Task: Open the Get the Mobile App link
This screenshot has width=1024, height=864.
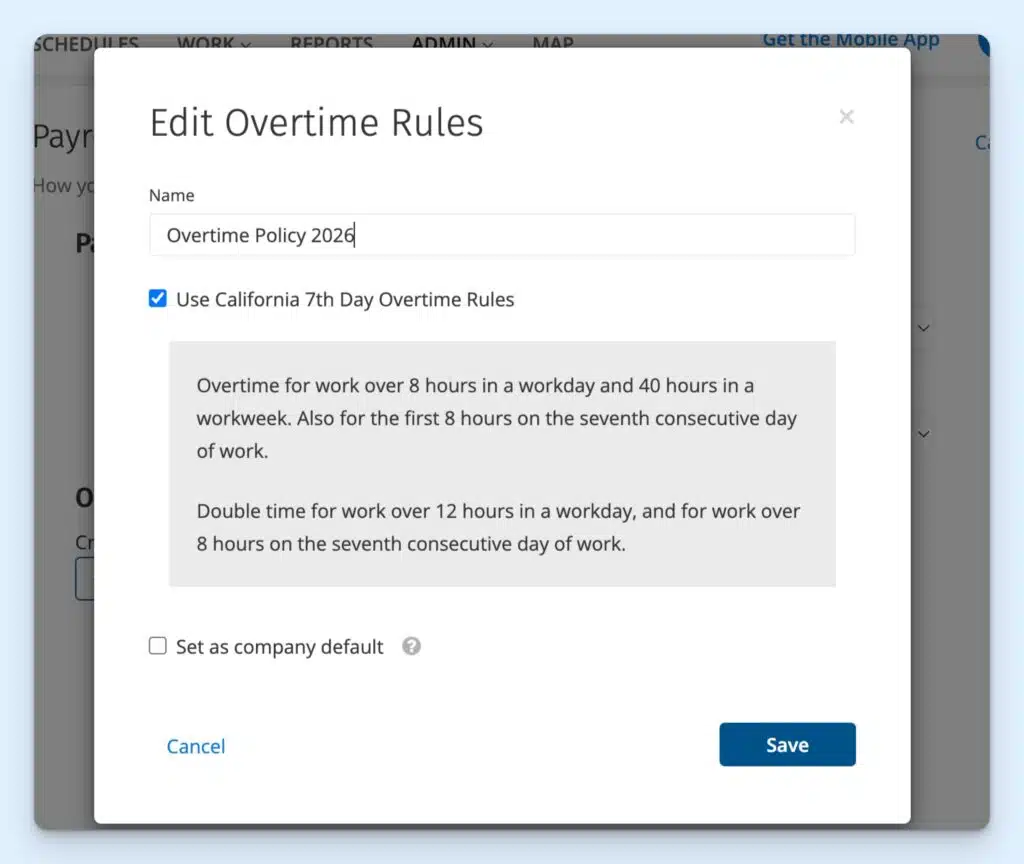Action: [x=850, y=39]
